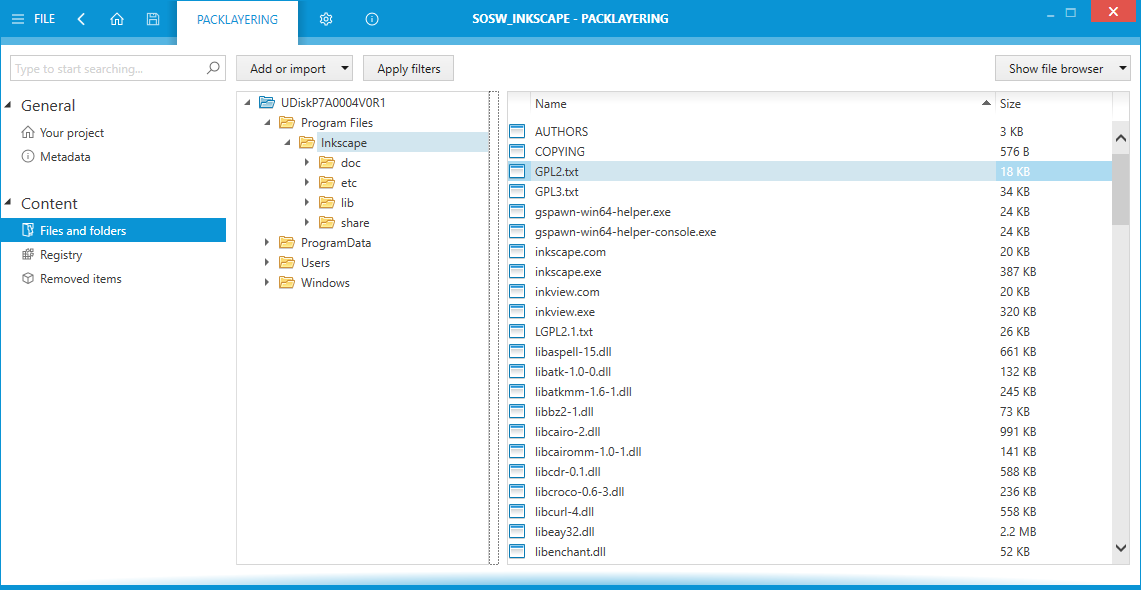Image resolution: width=1141 pixels, height=590 pixels.
Task: Select the ProgramData folder
Action: [x=336, y=242]
